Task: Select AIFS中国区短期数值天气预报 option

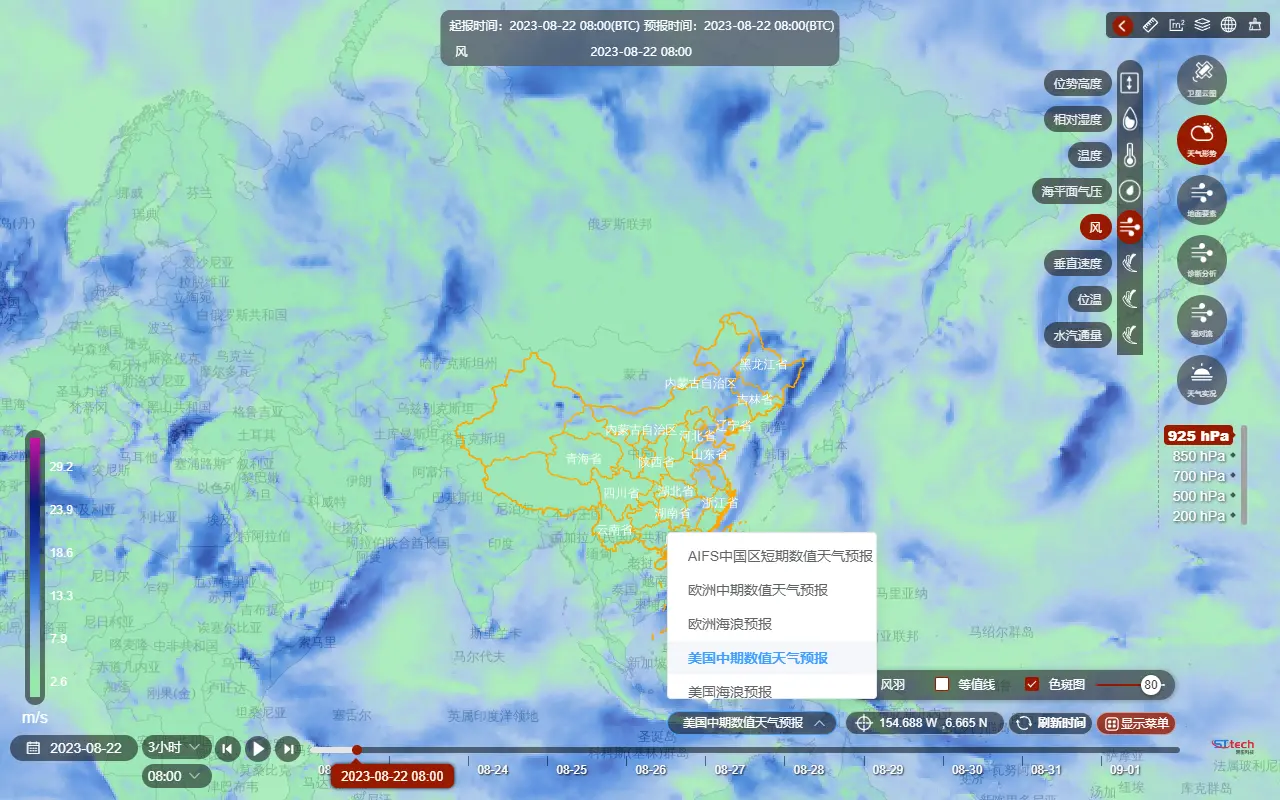Action: tap(779, 556)
